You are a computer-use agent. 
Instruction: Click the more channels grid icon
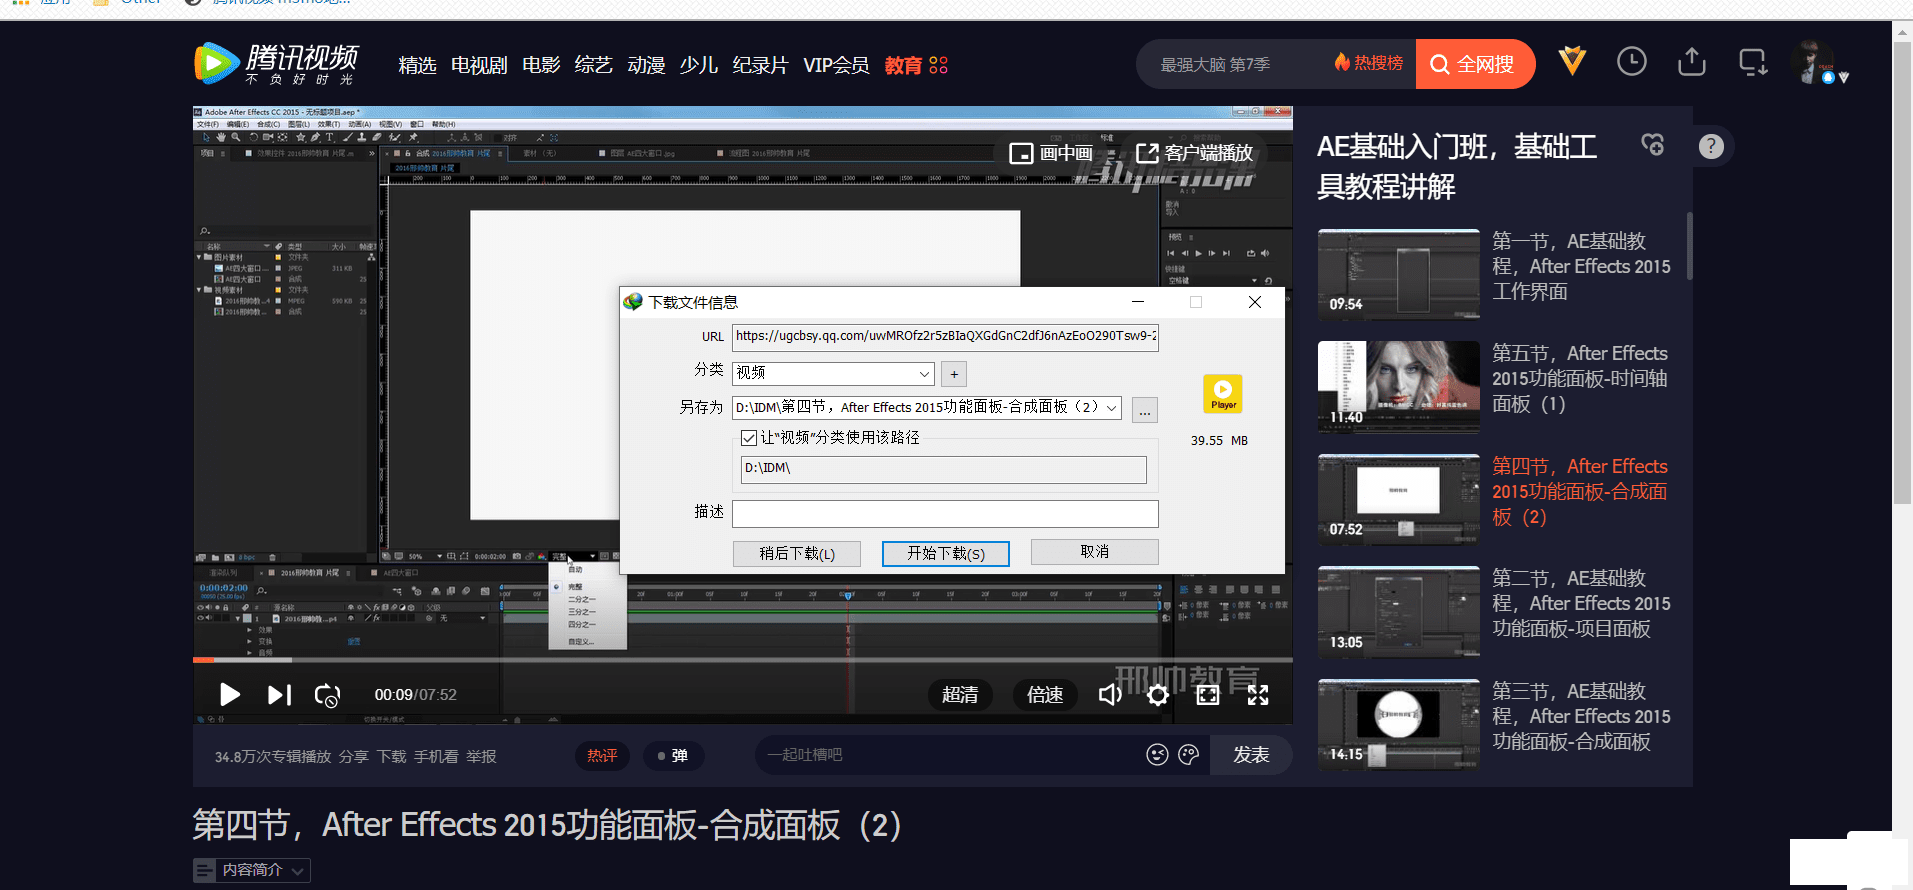[938, 65]
